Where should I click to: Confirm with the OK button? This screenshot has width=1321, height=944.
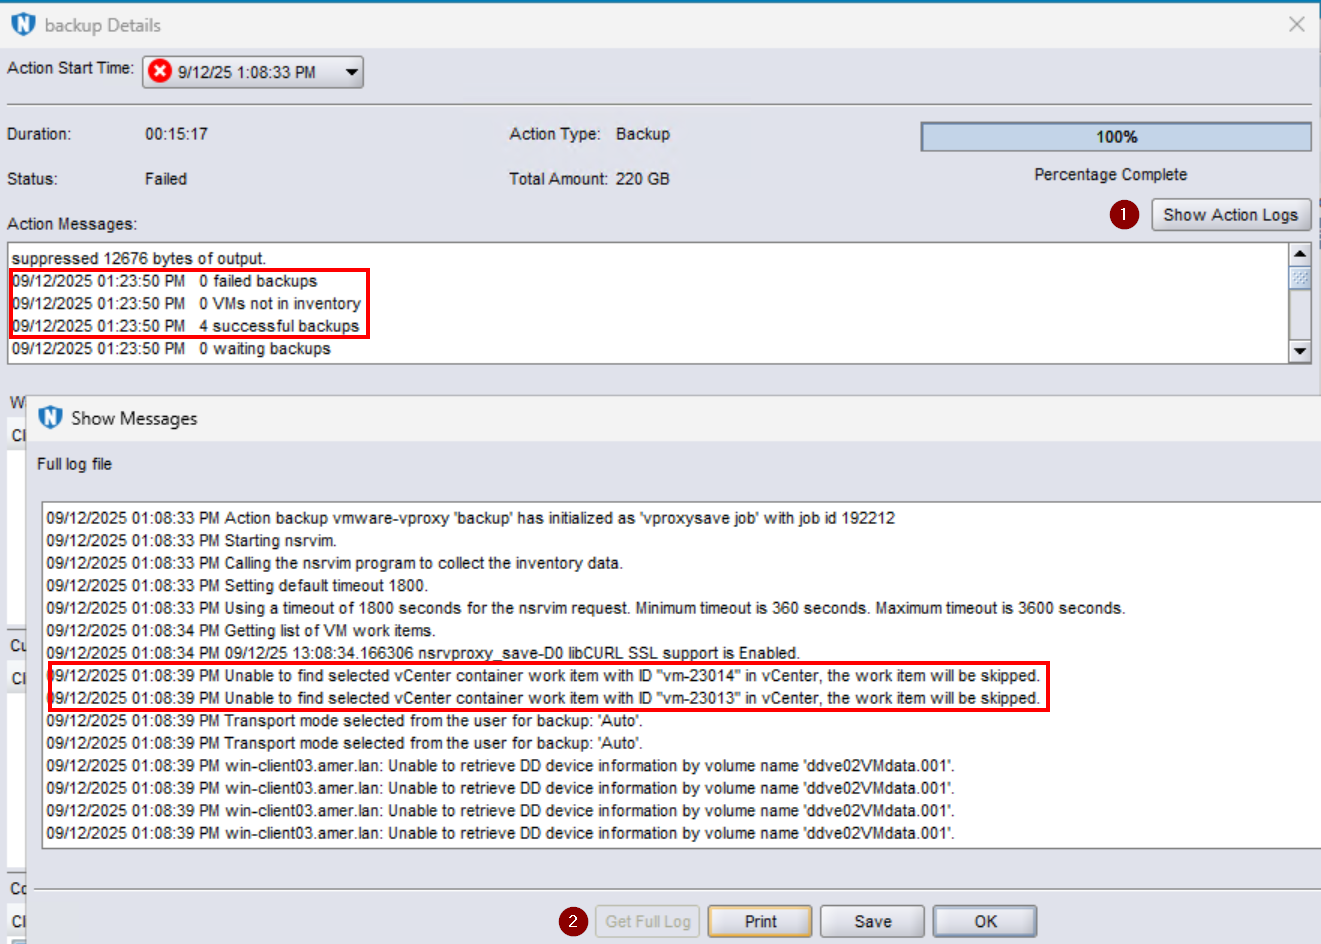(x=984, y=921)
